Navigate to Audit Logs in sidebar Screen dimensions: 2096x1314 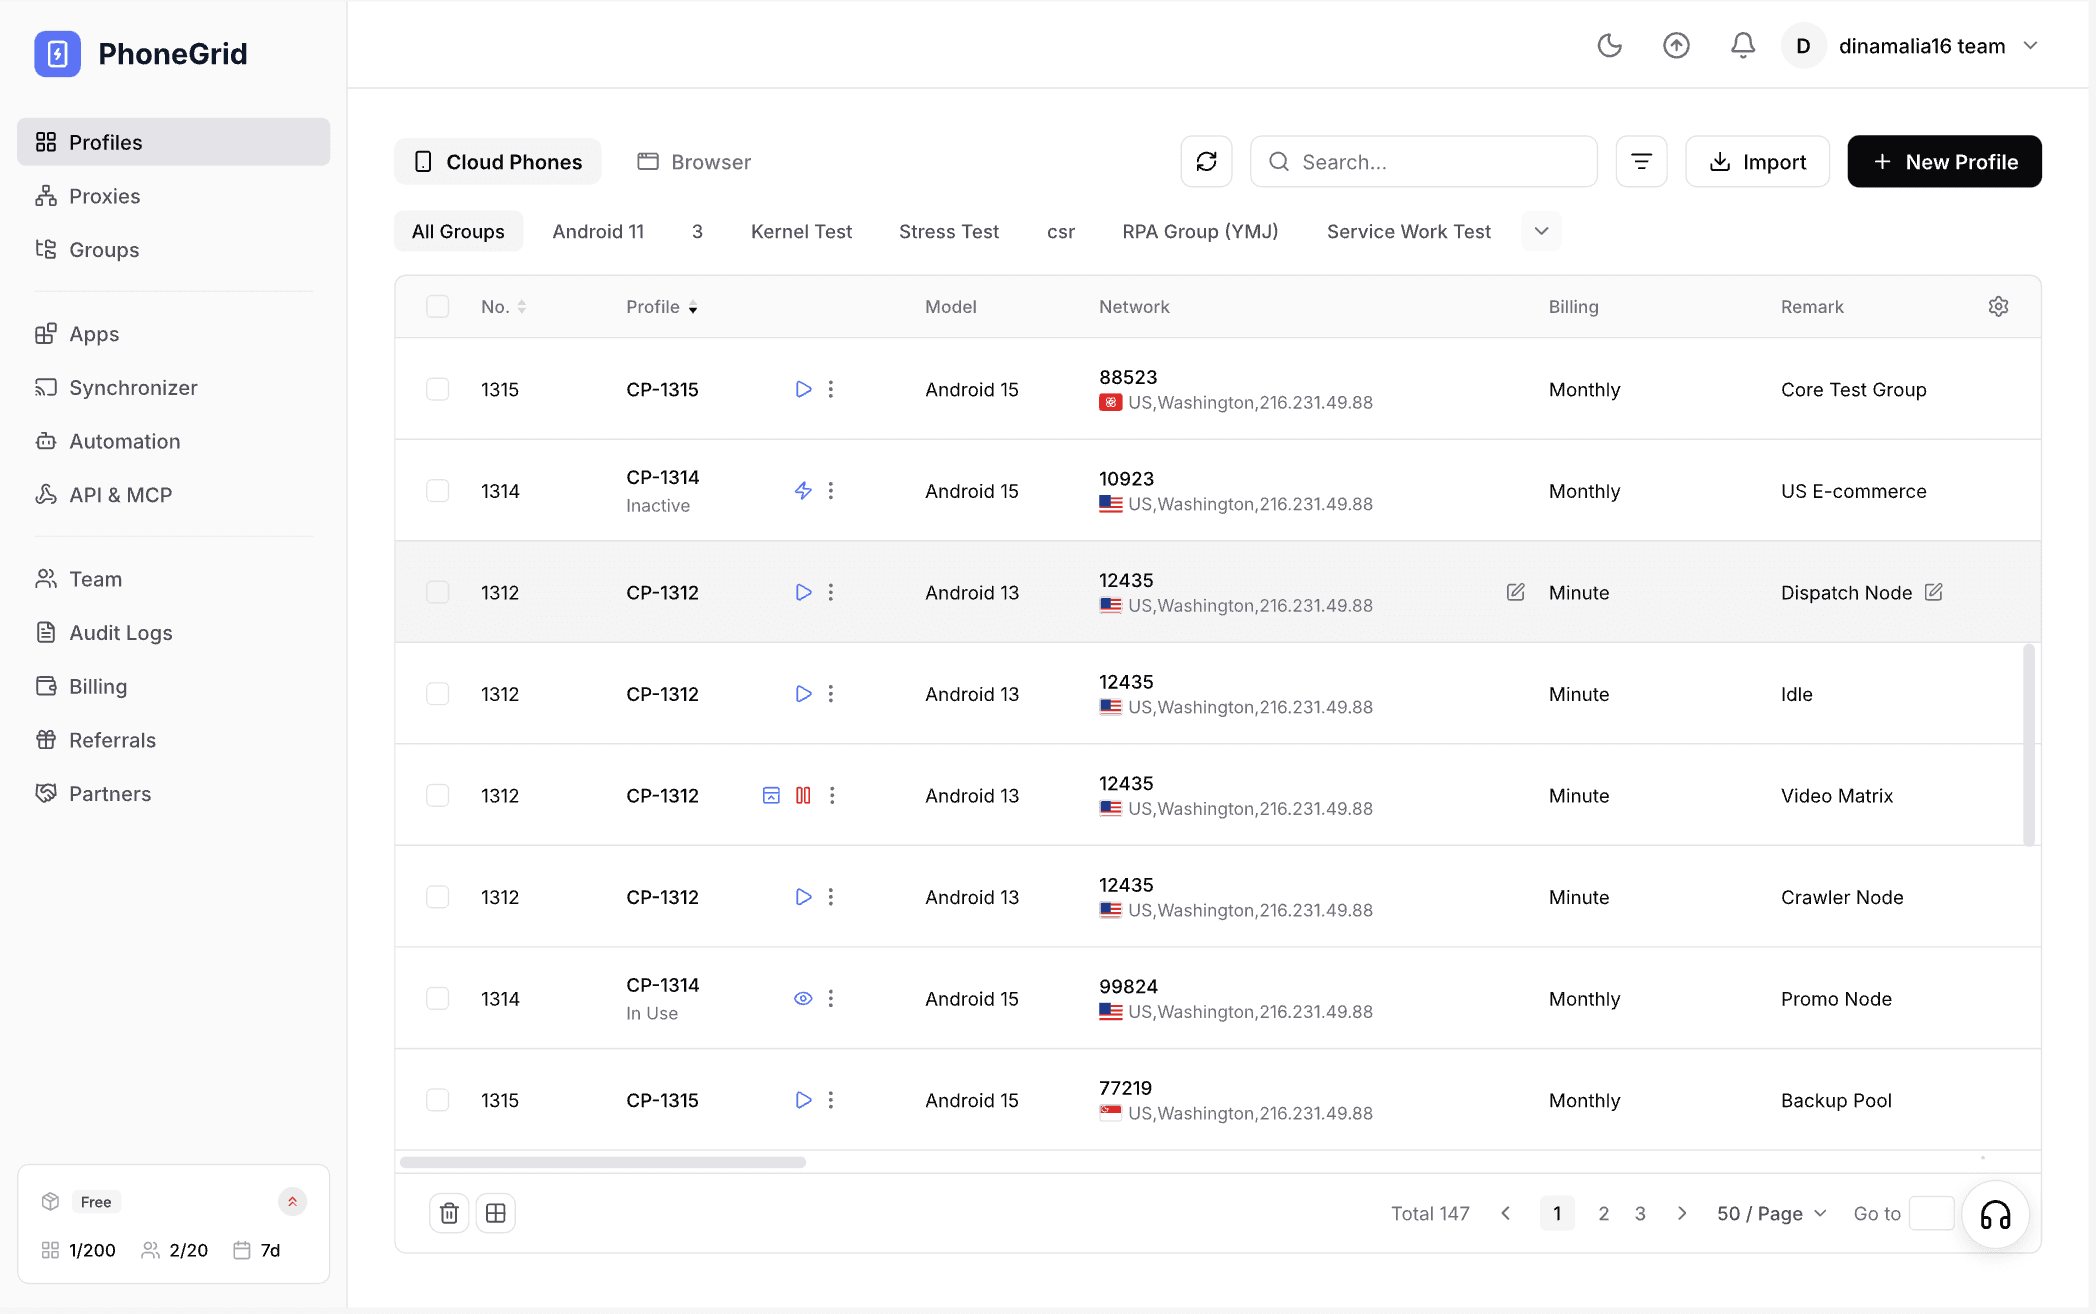click(119, 632)
